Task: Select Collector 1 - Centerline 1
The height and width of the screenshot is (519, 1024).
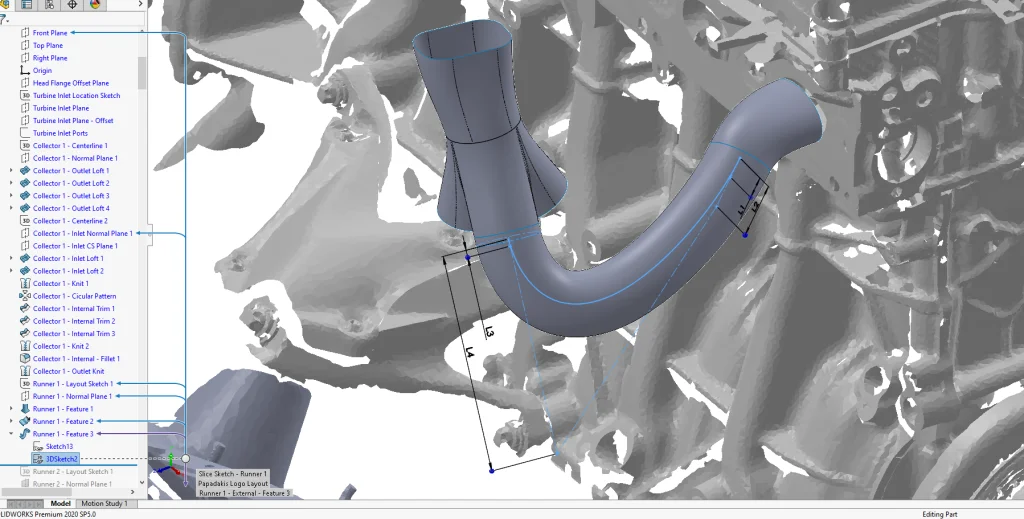Action: tap(70, 146)
